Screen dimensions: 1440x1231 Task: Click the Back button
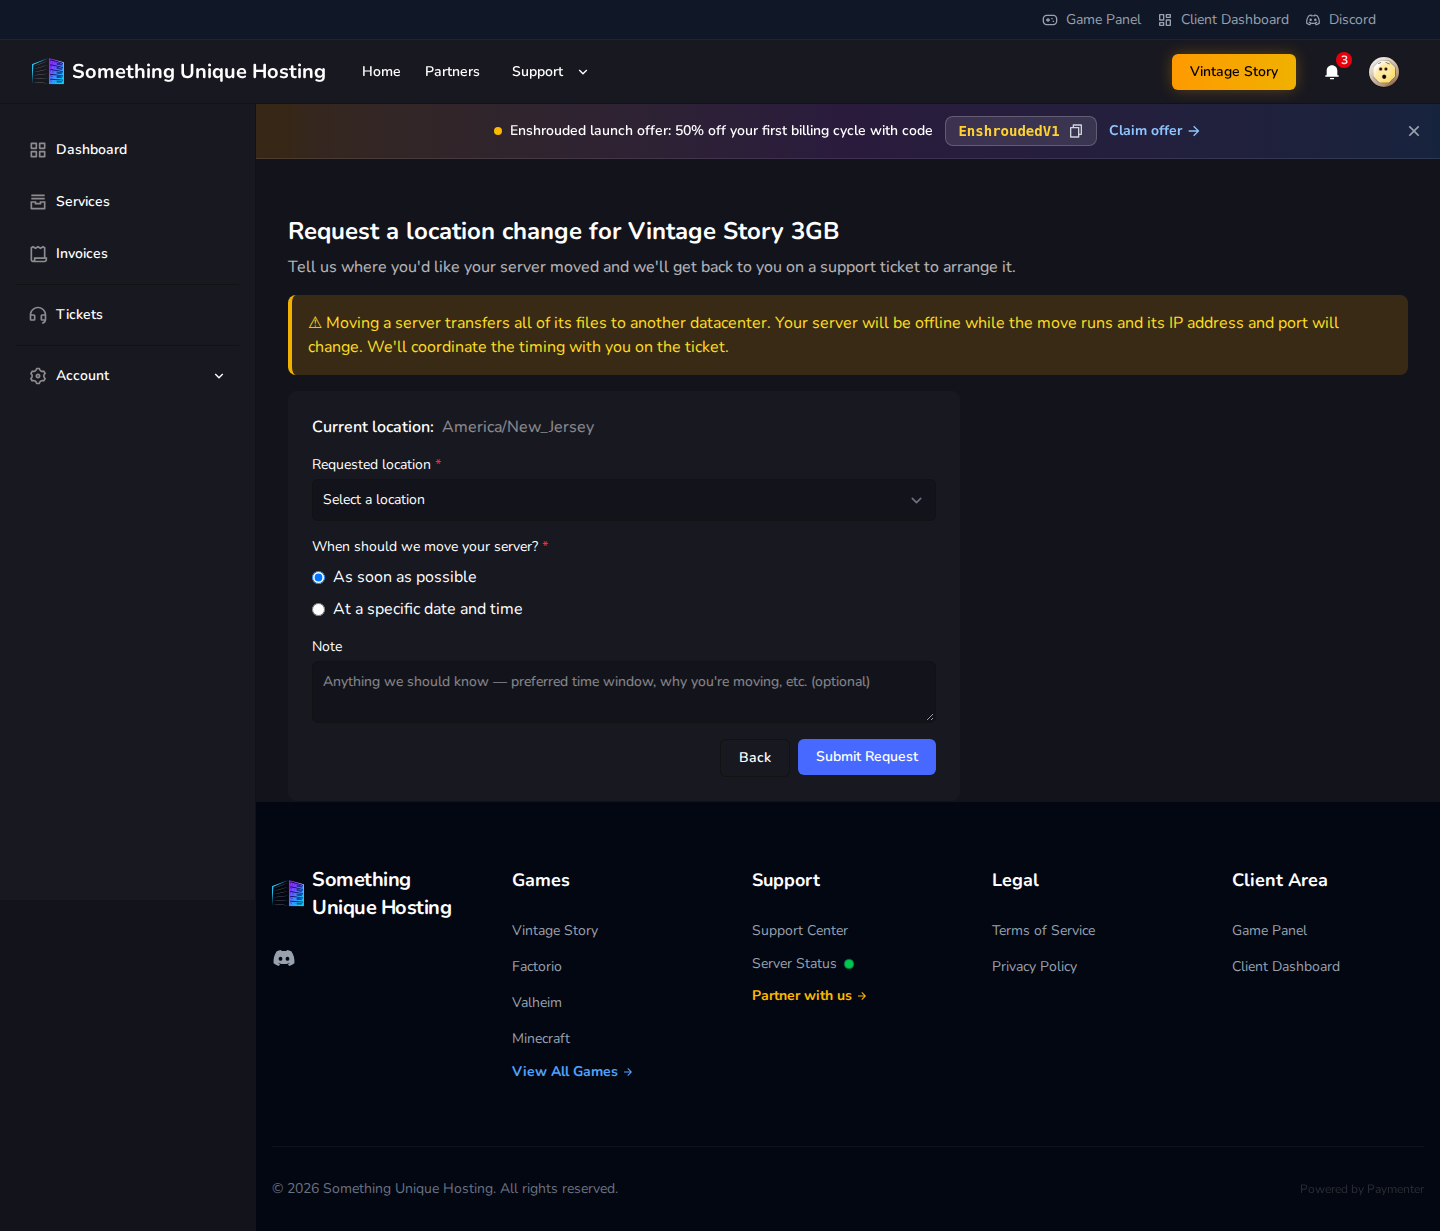coord(755,757)
